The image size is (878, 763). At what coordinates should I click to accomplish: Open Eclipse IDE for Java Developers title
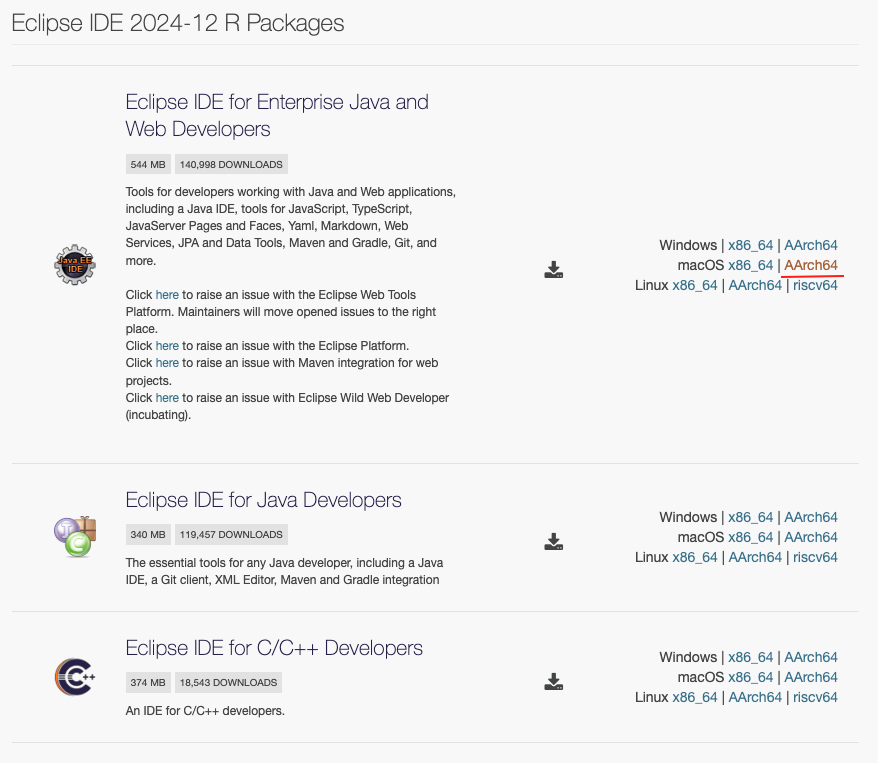pyautogui.click(x=263, y=500)
